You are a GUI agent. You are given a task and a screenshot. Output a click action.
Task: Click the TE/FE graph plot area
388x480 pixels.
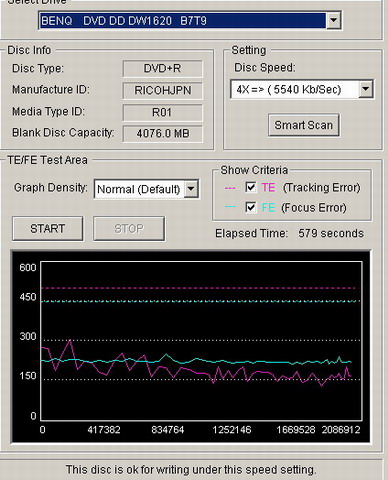pyautogui.click(x=201, y=341)
